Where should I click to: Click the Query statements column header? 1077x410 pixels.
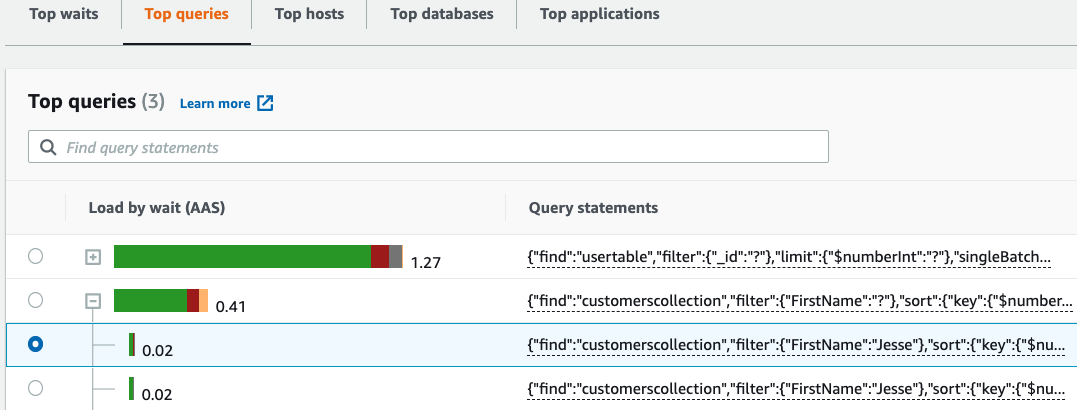(593, 208)
